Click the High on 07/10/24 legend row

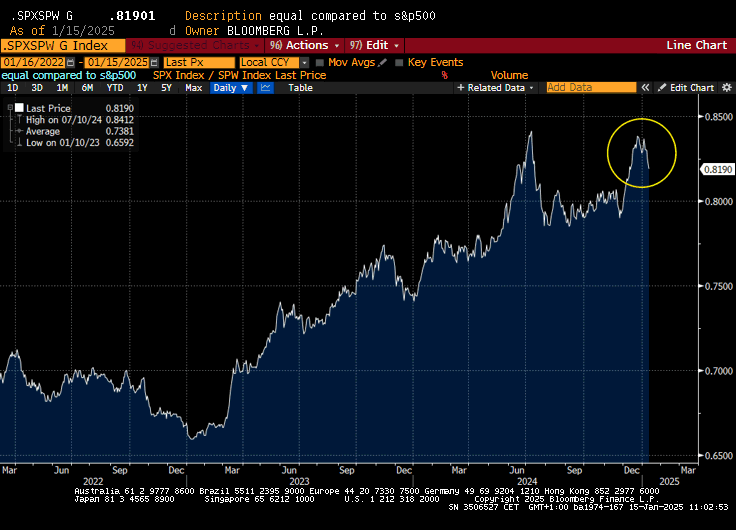75,120
